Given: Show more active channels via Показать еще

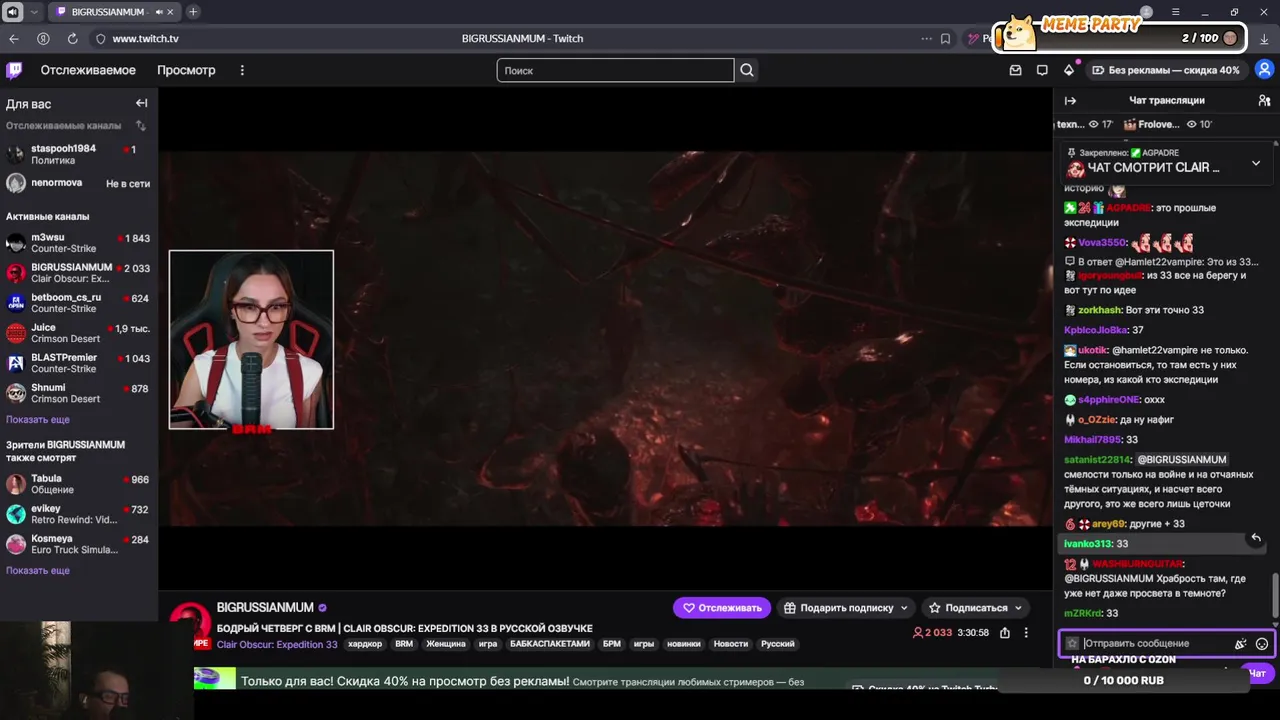Looking at the screenshot, I should (38, 420).
